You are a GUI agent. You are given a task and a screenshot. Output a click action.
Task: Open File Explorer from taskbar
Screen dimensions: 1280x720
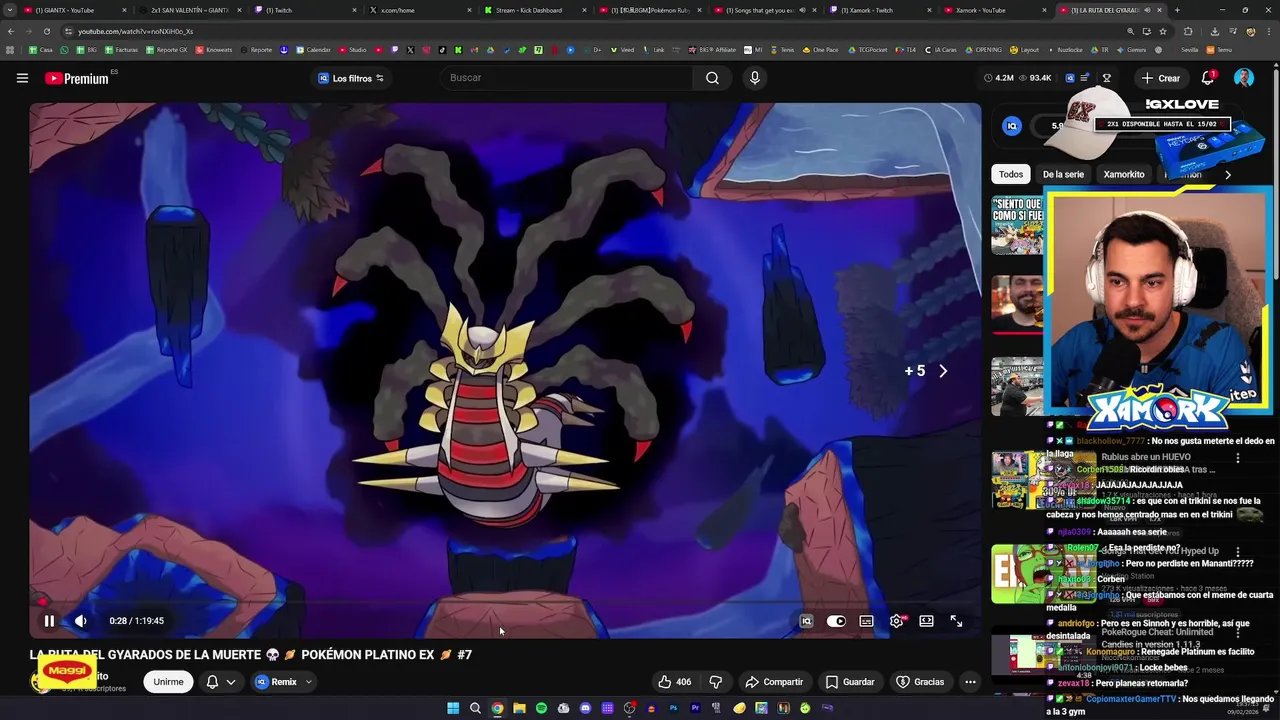click(x=519, y=708)
